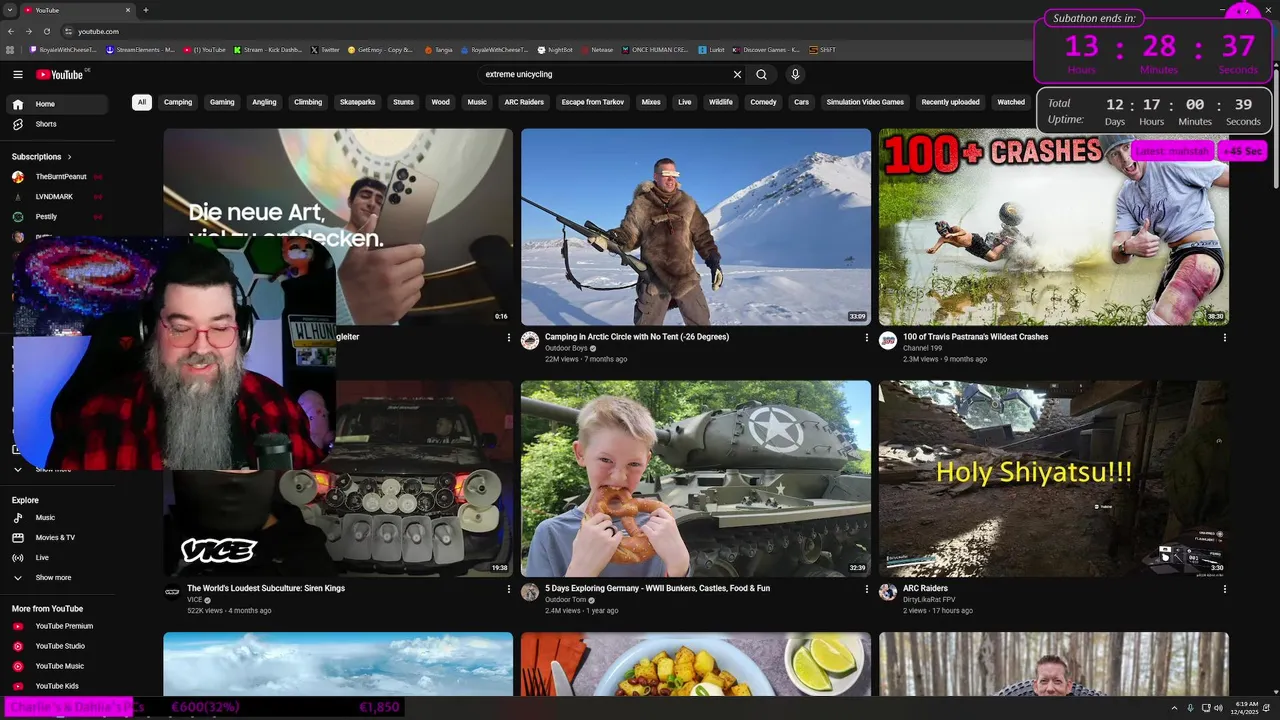Open NightBot bookmark
Image resolution: width=1280 pixels, height=720 pixels.
point(555,49)
